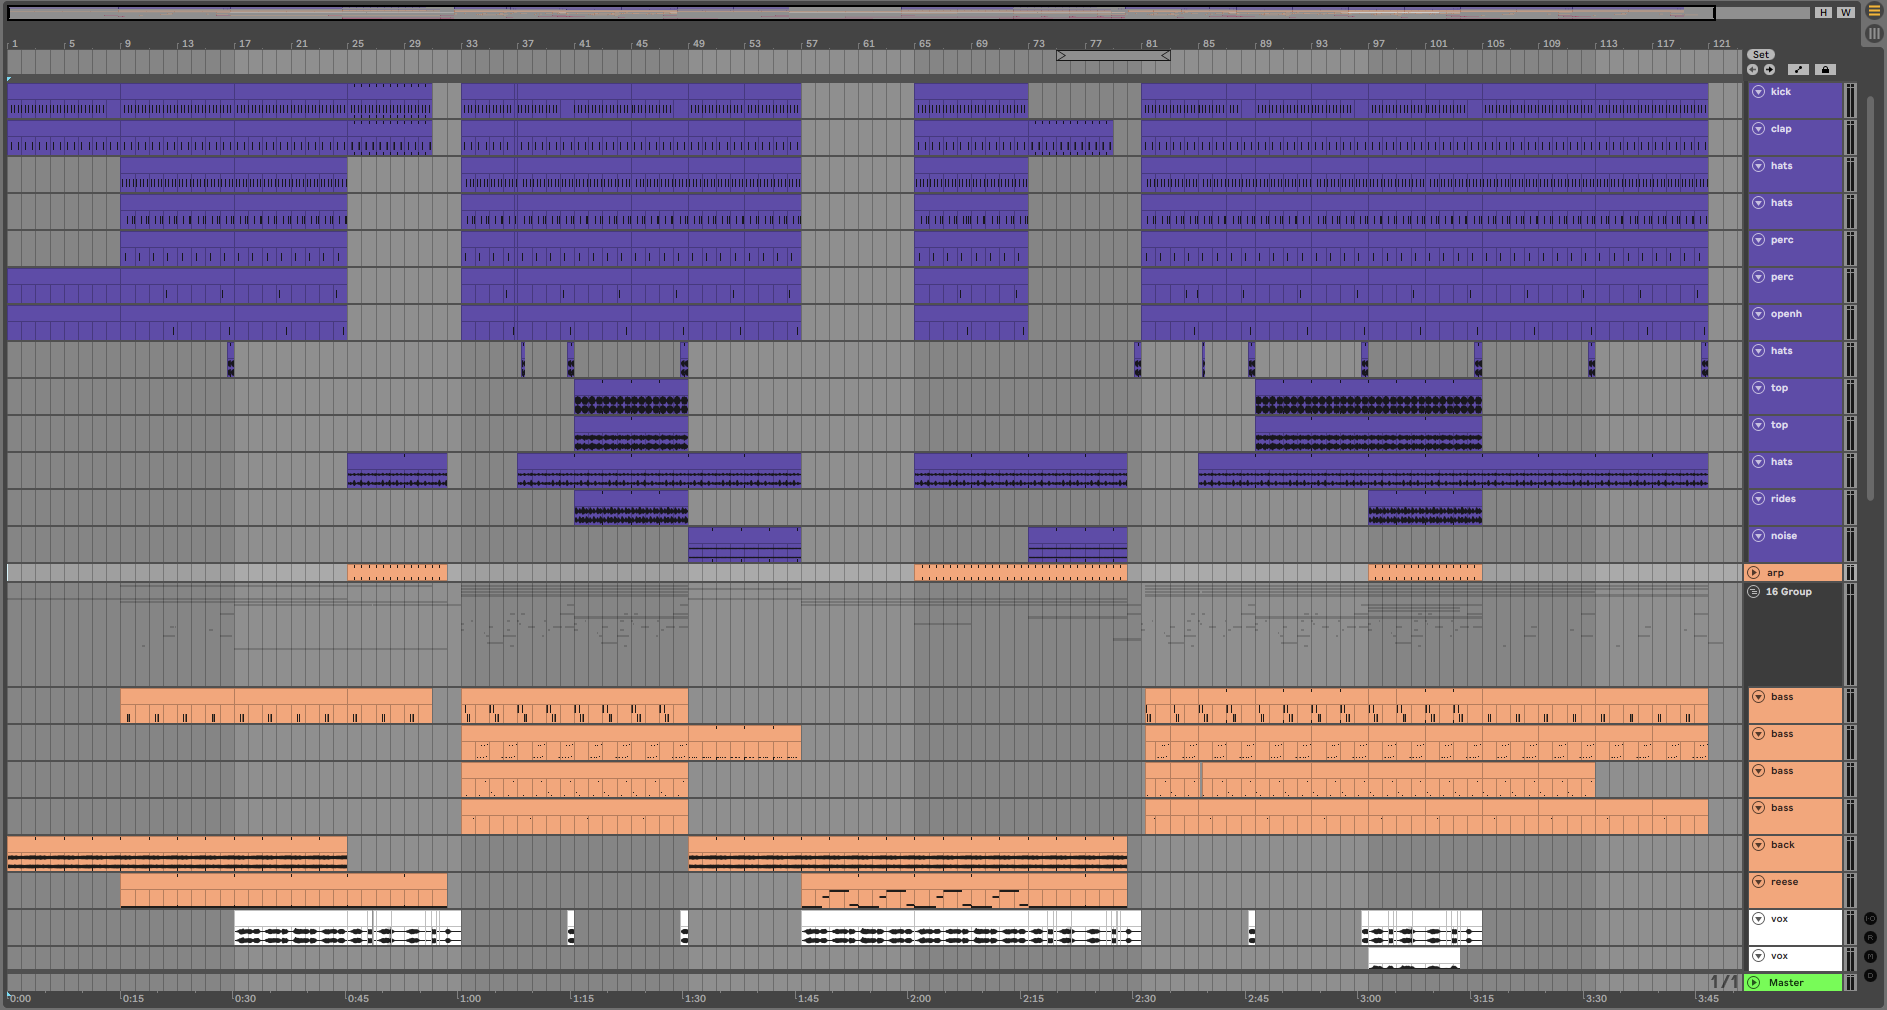The width and height of the screenshot is (1887, 1010).
Task: Click the 1/1 grid size label
Action: (1725, 982)
